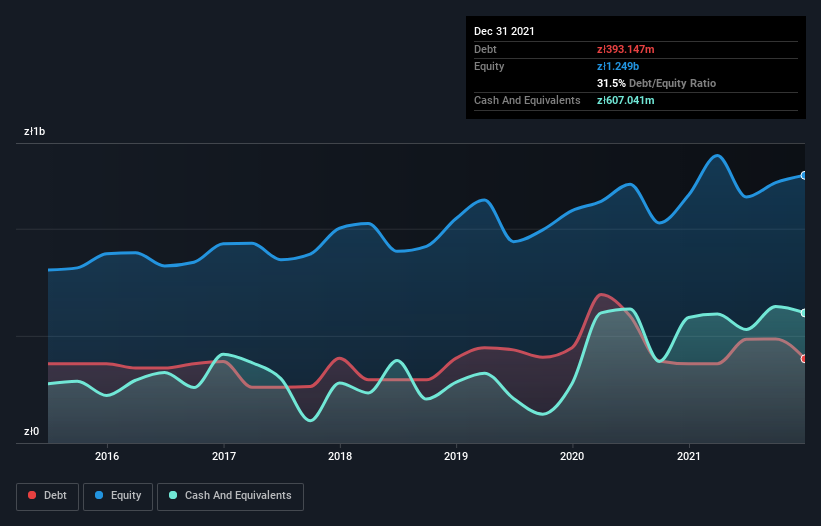
Task: Click the Debt label in tooltip
Action: coord(485,49)
